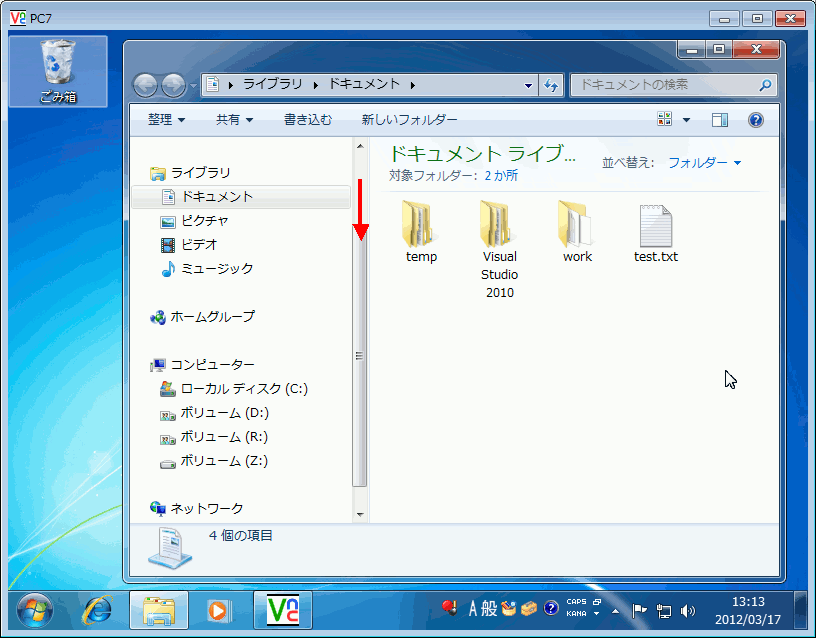Toggle the preview pane icon
This screenshot has width=816, height=638.
click(x=719, y=119)
